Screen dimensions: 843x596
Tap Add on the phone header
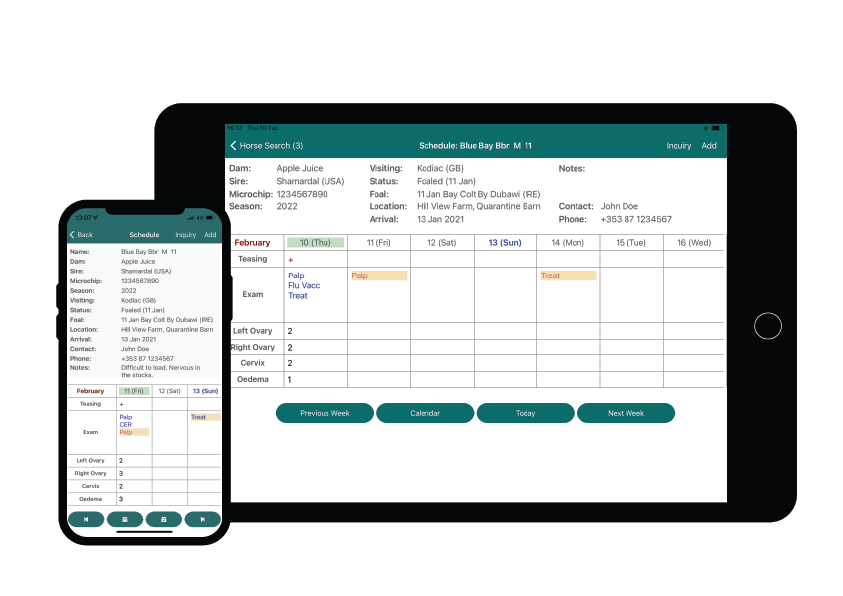point(210,235)
